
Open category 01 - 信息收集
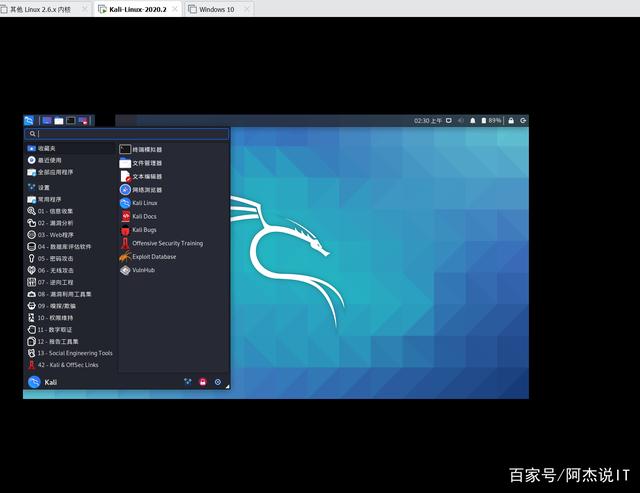pos(70,211)
